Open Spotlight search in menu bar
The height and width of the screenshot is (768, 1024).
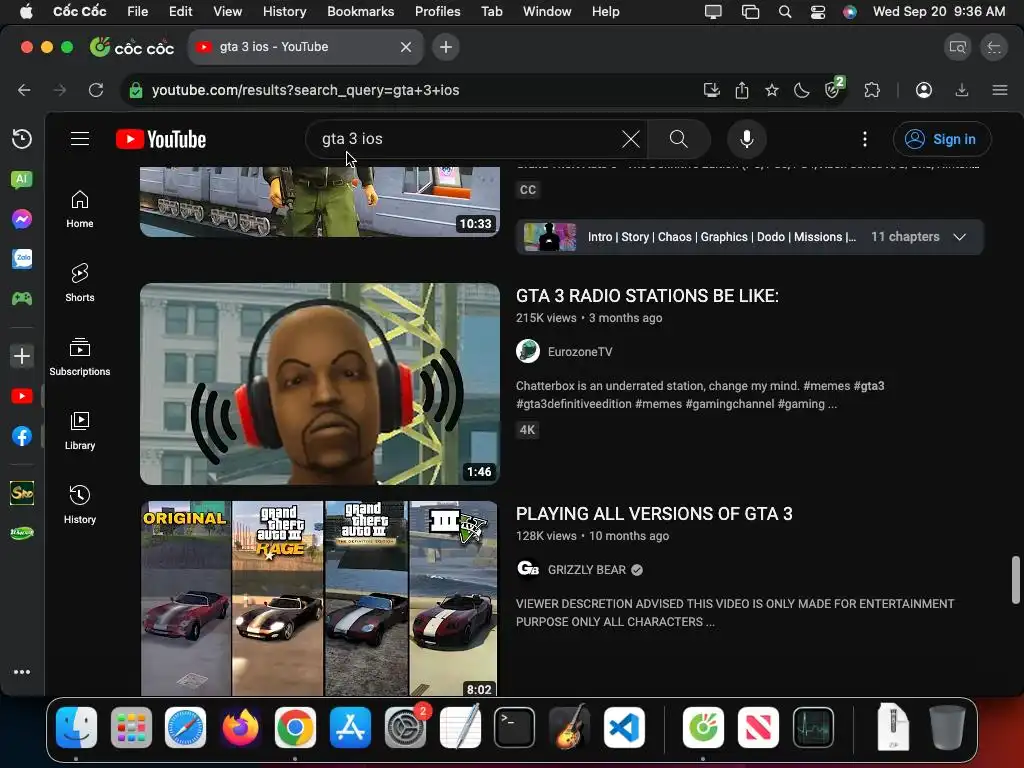(x=785, y=12)
